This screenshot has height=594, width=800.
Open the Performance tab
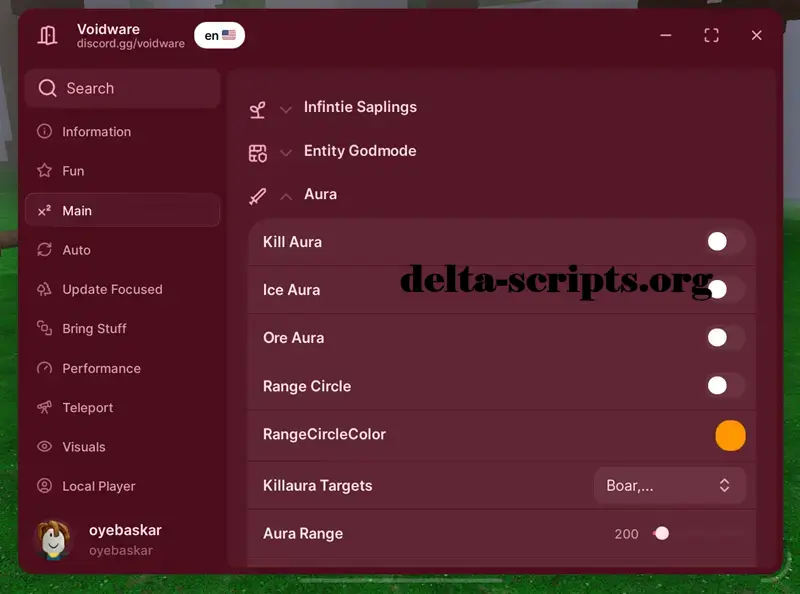[122, 368]
